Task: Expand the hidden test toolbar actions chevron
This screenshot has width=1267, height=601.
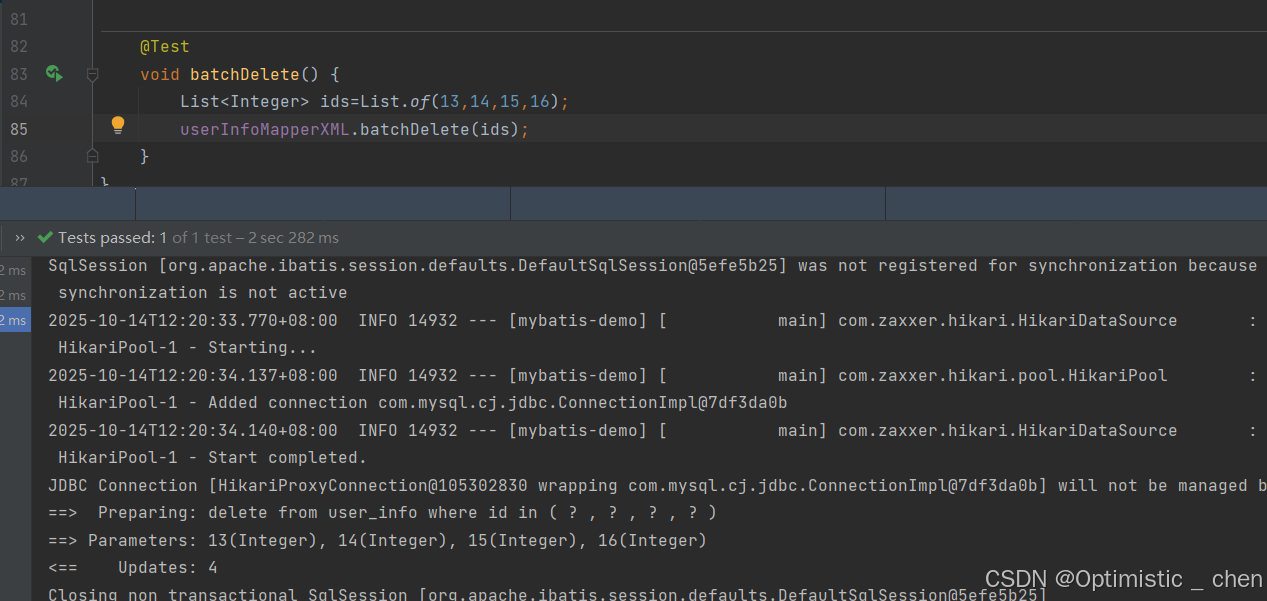Action: pyautogui.click(x=19, y=238)
